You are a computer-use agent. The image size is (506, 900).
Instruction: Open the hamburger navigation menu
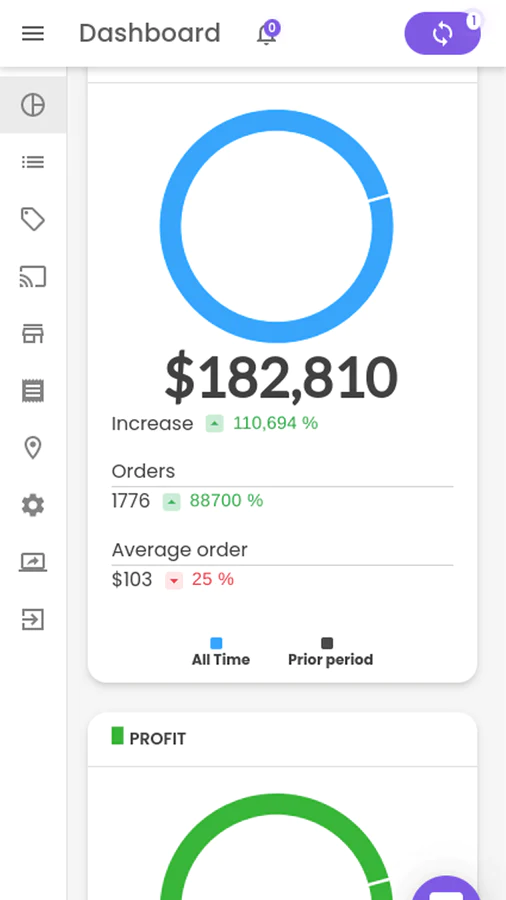coord(33,34)
